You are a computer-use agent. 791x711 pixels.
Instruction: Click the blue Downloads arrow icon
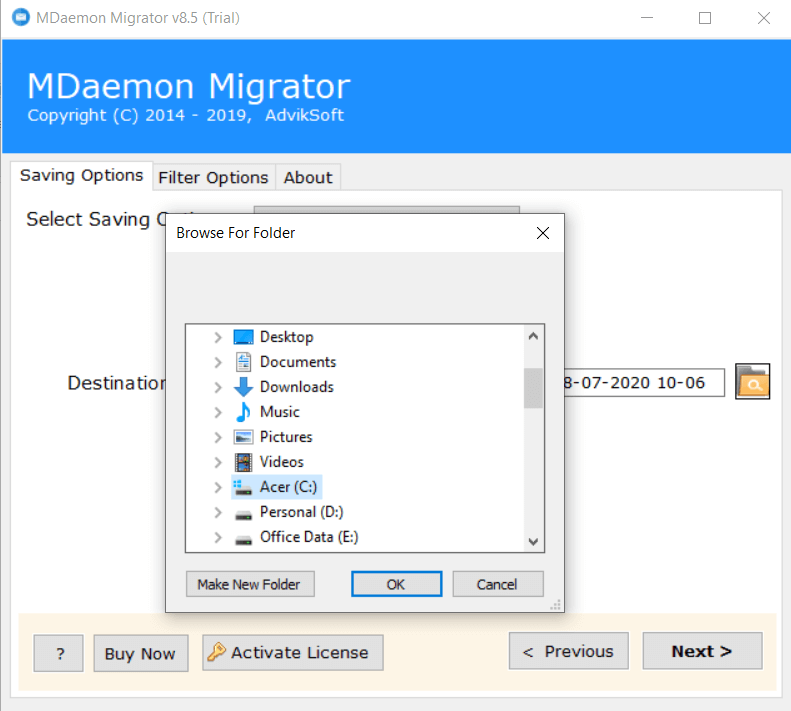[x=243, y=387]
